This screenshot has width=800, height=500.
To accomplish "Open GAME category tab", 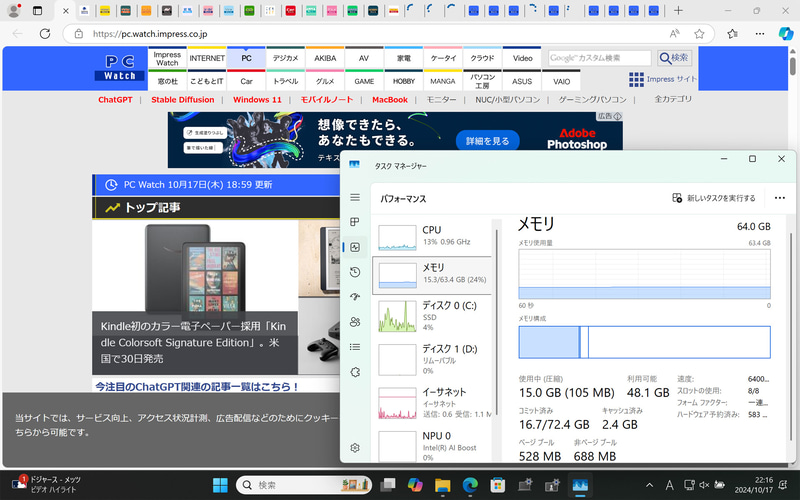I will [x=364, y=81].
